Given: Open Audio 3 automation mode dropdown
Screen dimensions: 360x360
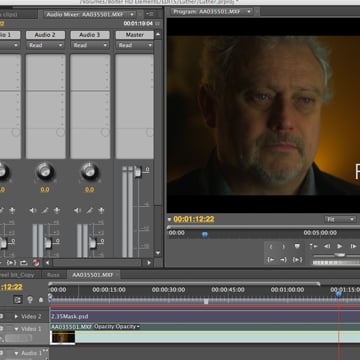Looking at the screenshot, I should pos(90,45).
